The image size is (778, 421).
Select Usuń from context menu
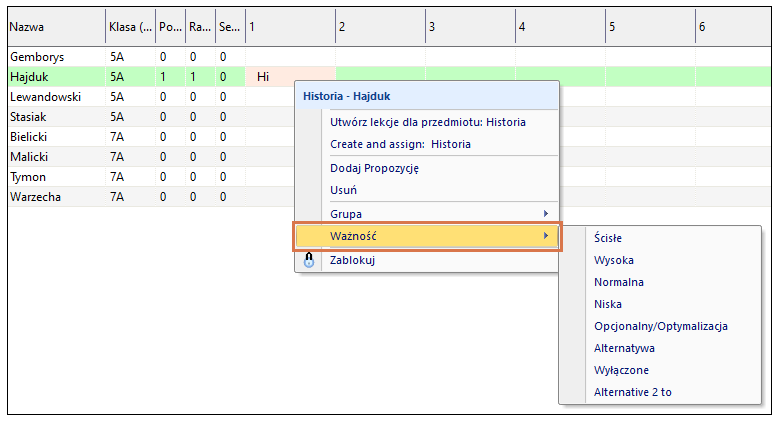[x=344, y=190]
